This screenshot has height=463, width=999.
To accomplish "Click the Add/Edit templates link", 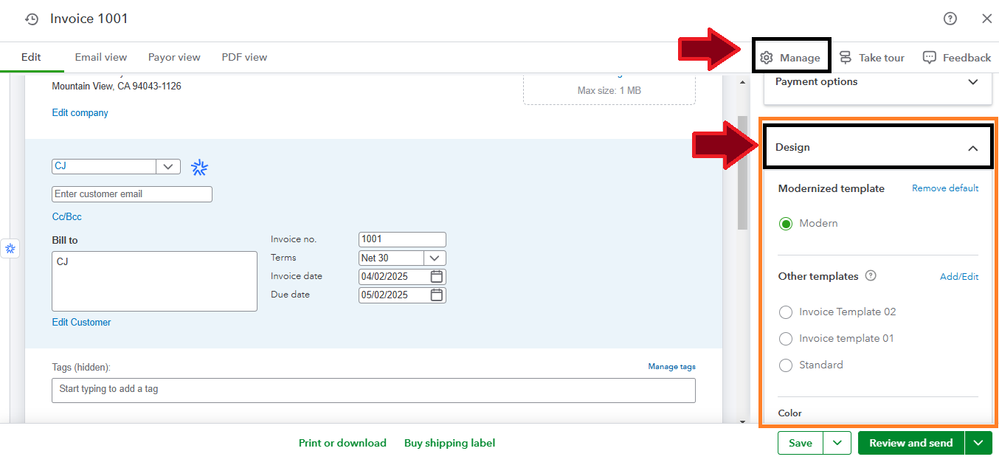I will (959, 276).
